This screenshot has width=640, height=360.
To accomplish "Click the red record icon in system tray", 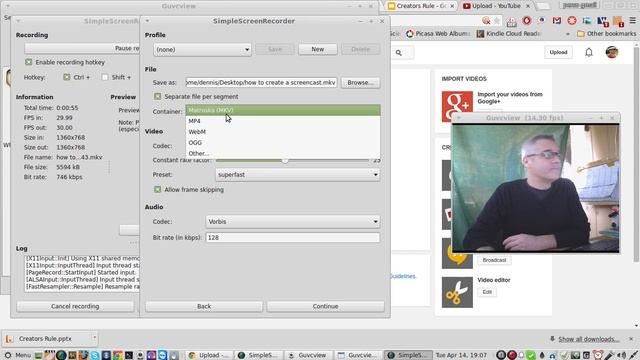I will point(512,355).
